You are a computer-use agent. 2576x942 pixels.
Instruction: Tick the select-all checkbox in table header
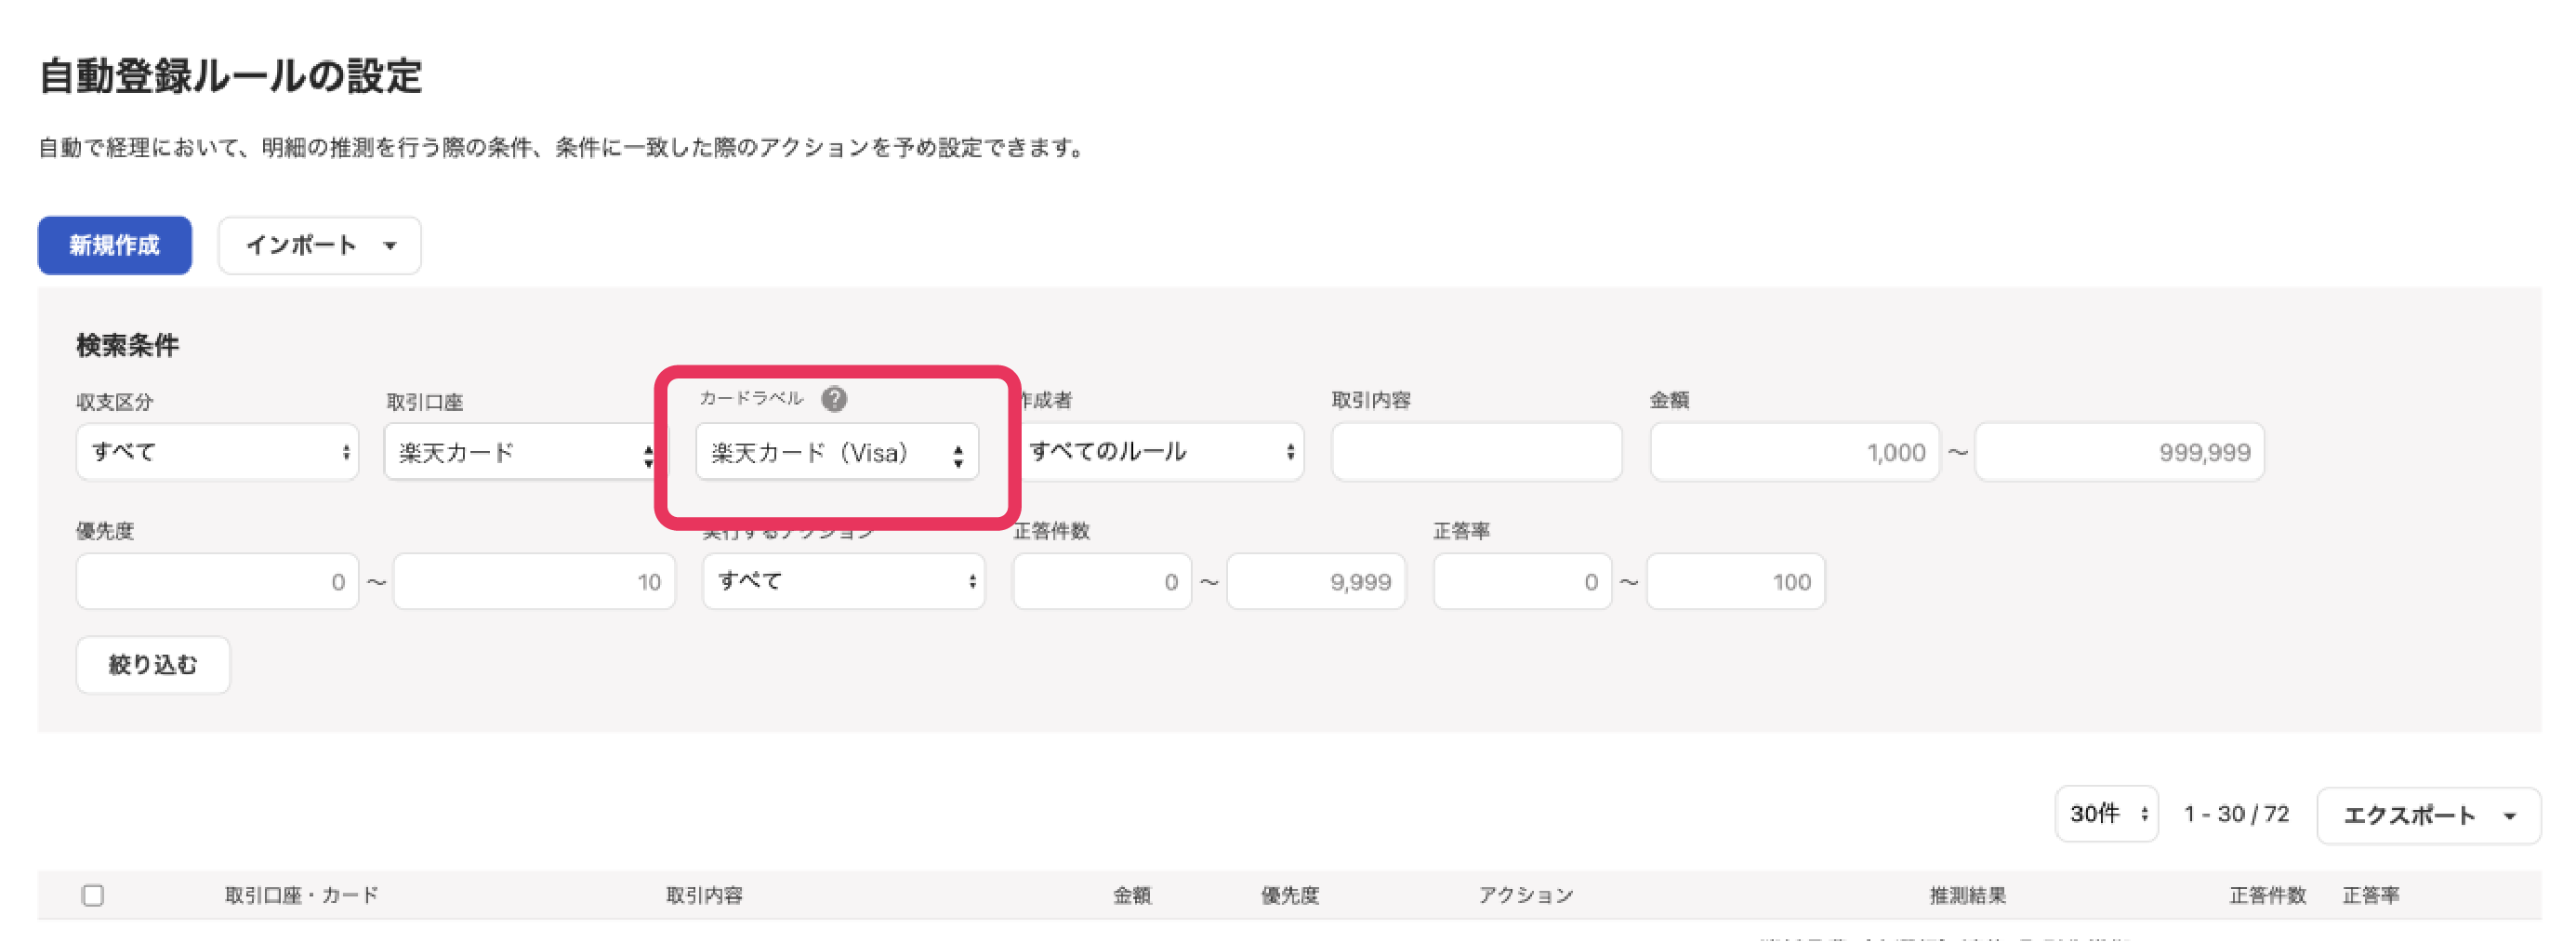pos(93,895)
